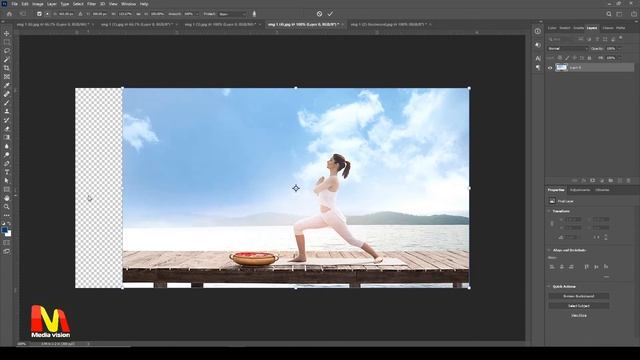Select the Pen tool
Viewport: 640px width, 360px height.
[x=7, y=164]
